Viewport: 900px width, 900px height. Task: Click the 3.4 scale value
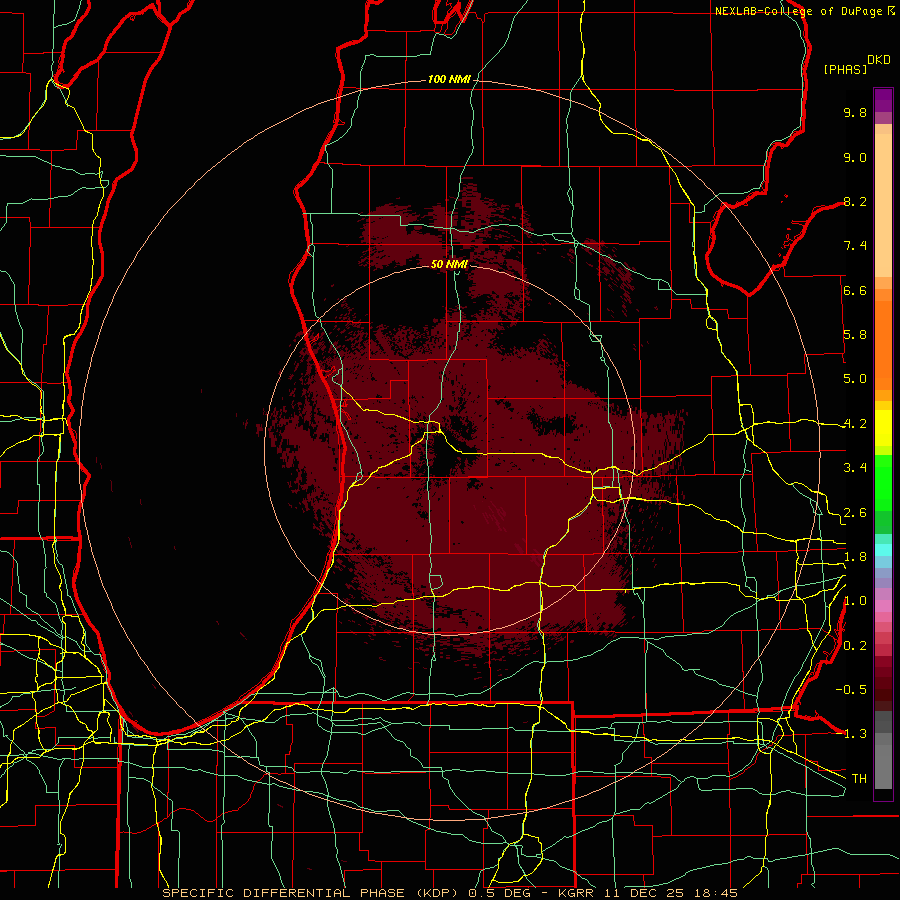pos(855,468)
